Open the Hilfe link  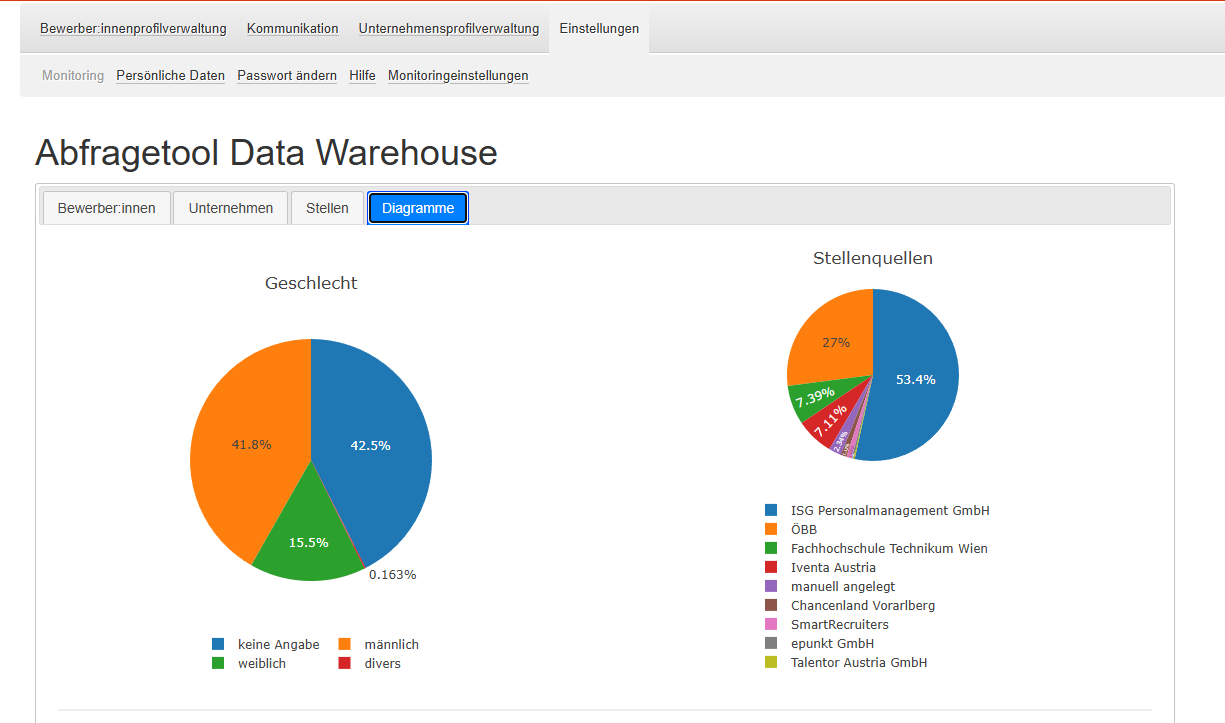coord(362,75)
